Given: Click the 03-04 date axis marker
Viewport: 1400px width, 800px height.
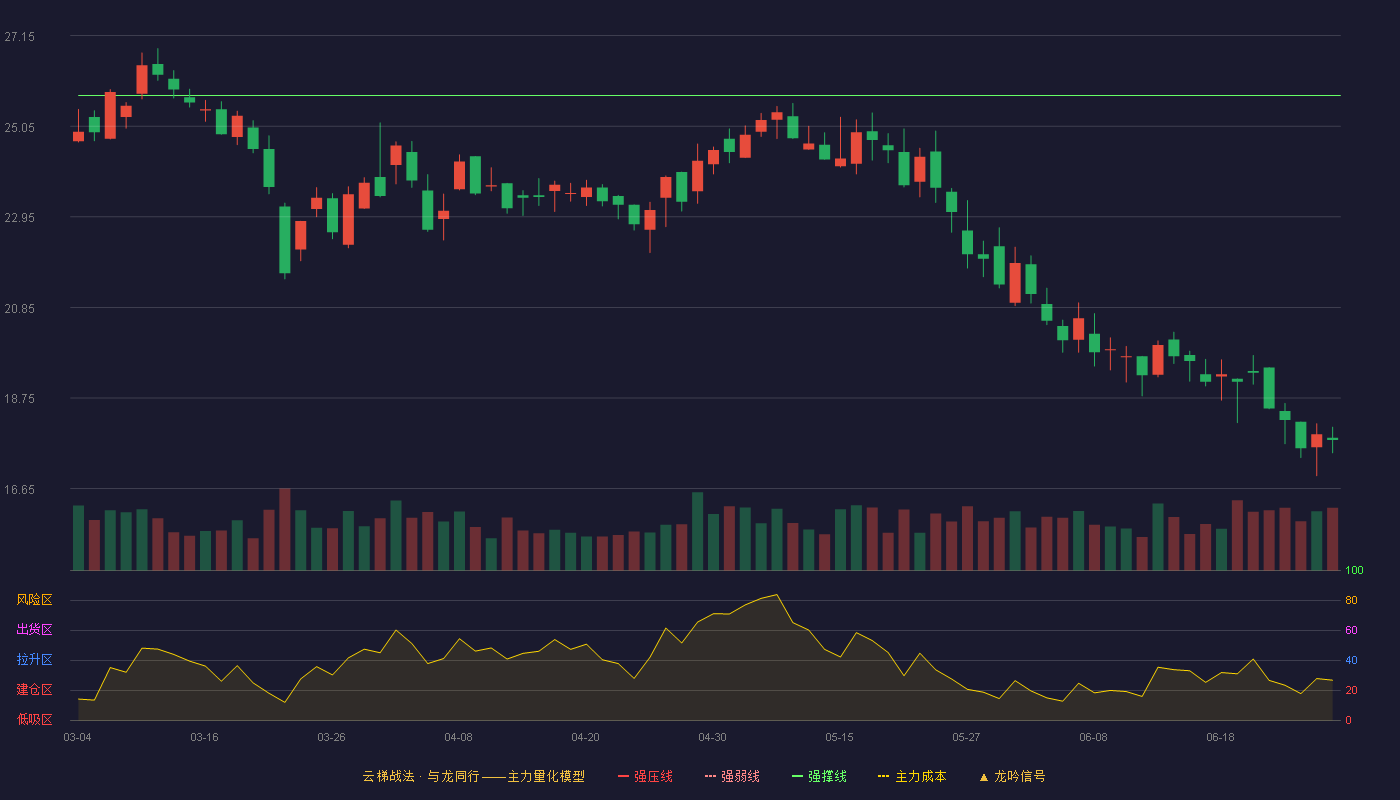Looking at the screenshot, I should pyautogui.click(x=77, y=737).
